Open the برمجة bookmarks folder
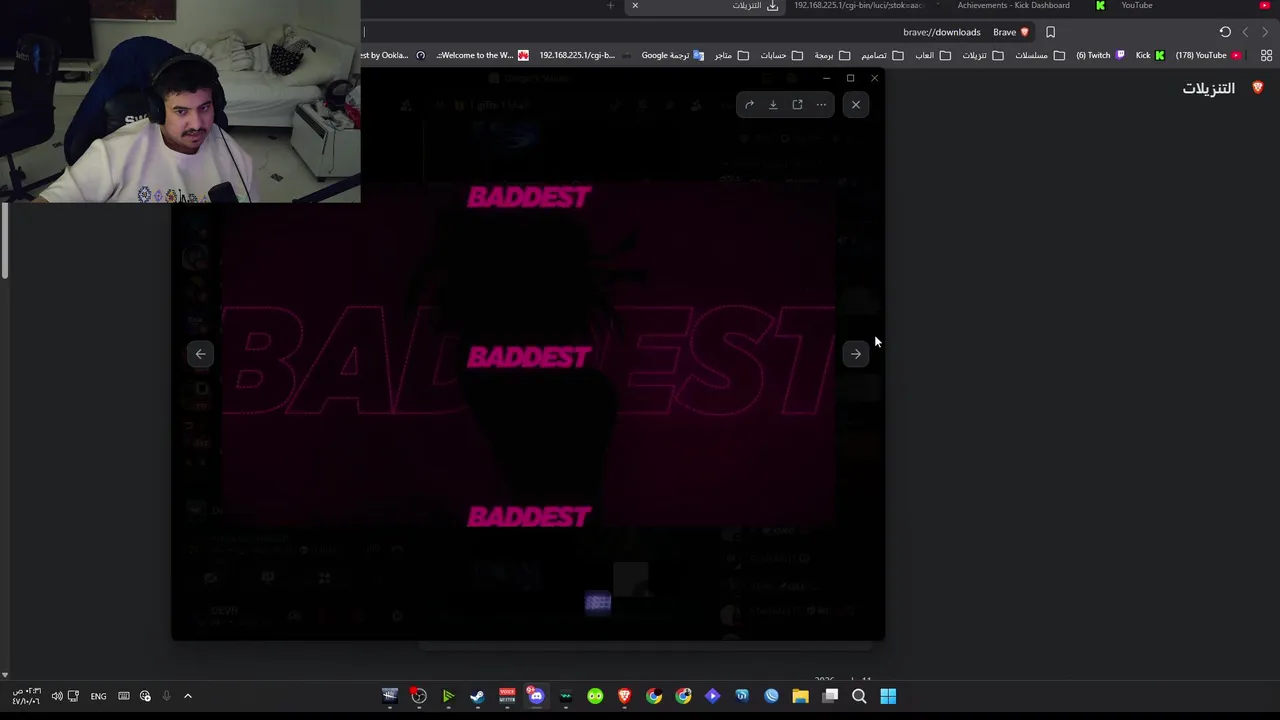 tap(831, 55)
